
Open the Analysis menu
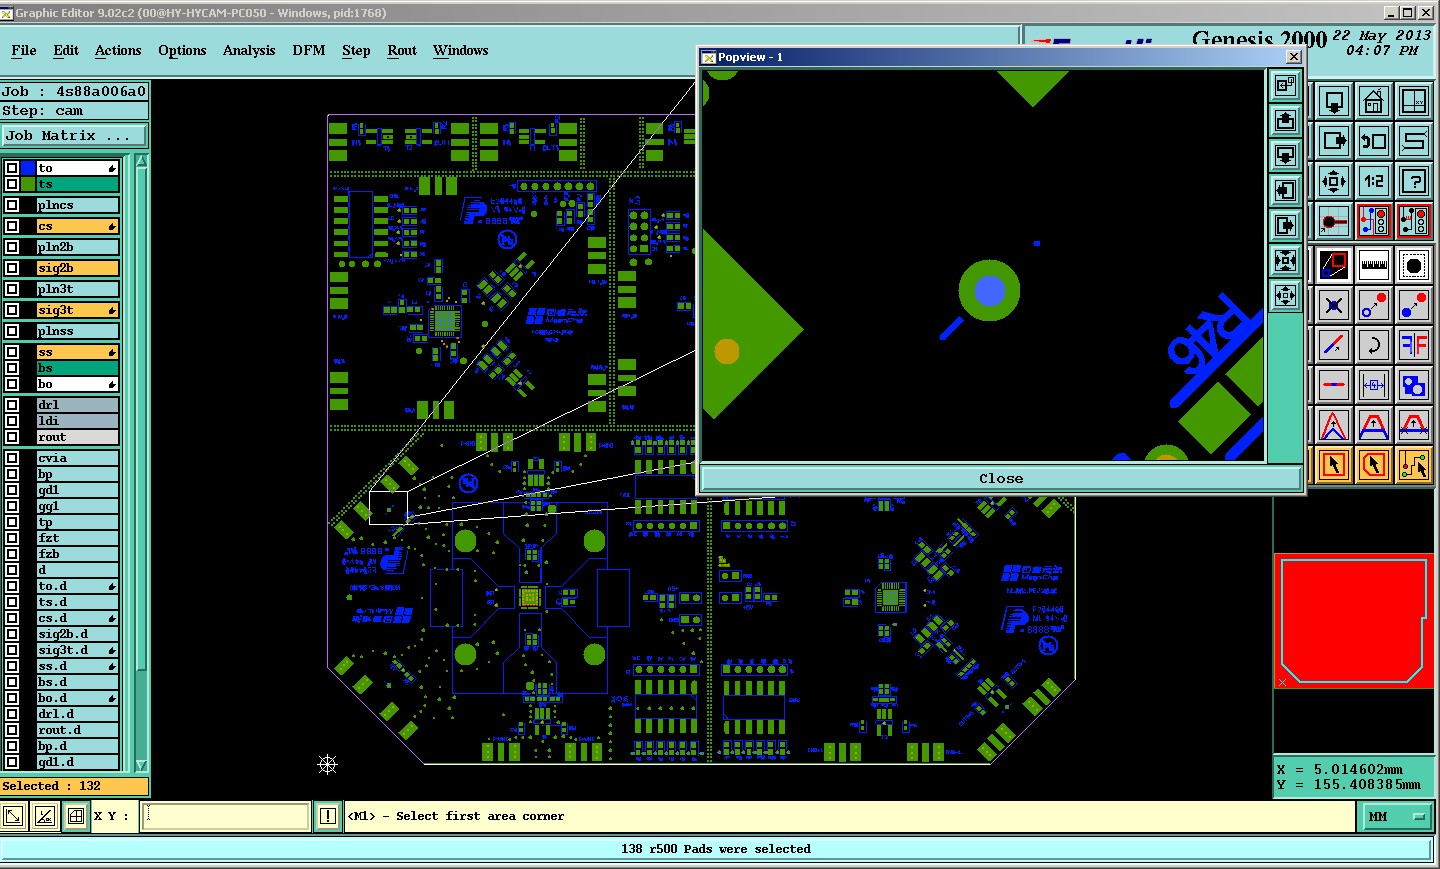(249, 50)
